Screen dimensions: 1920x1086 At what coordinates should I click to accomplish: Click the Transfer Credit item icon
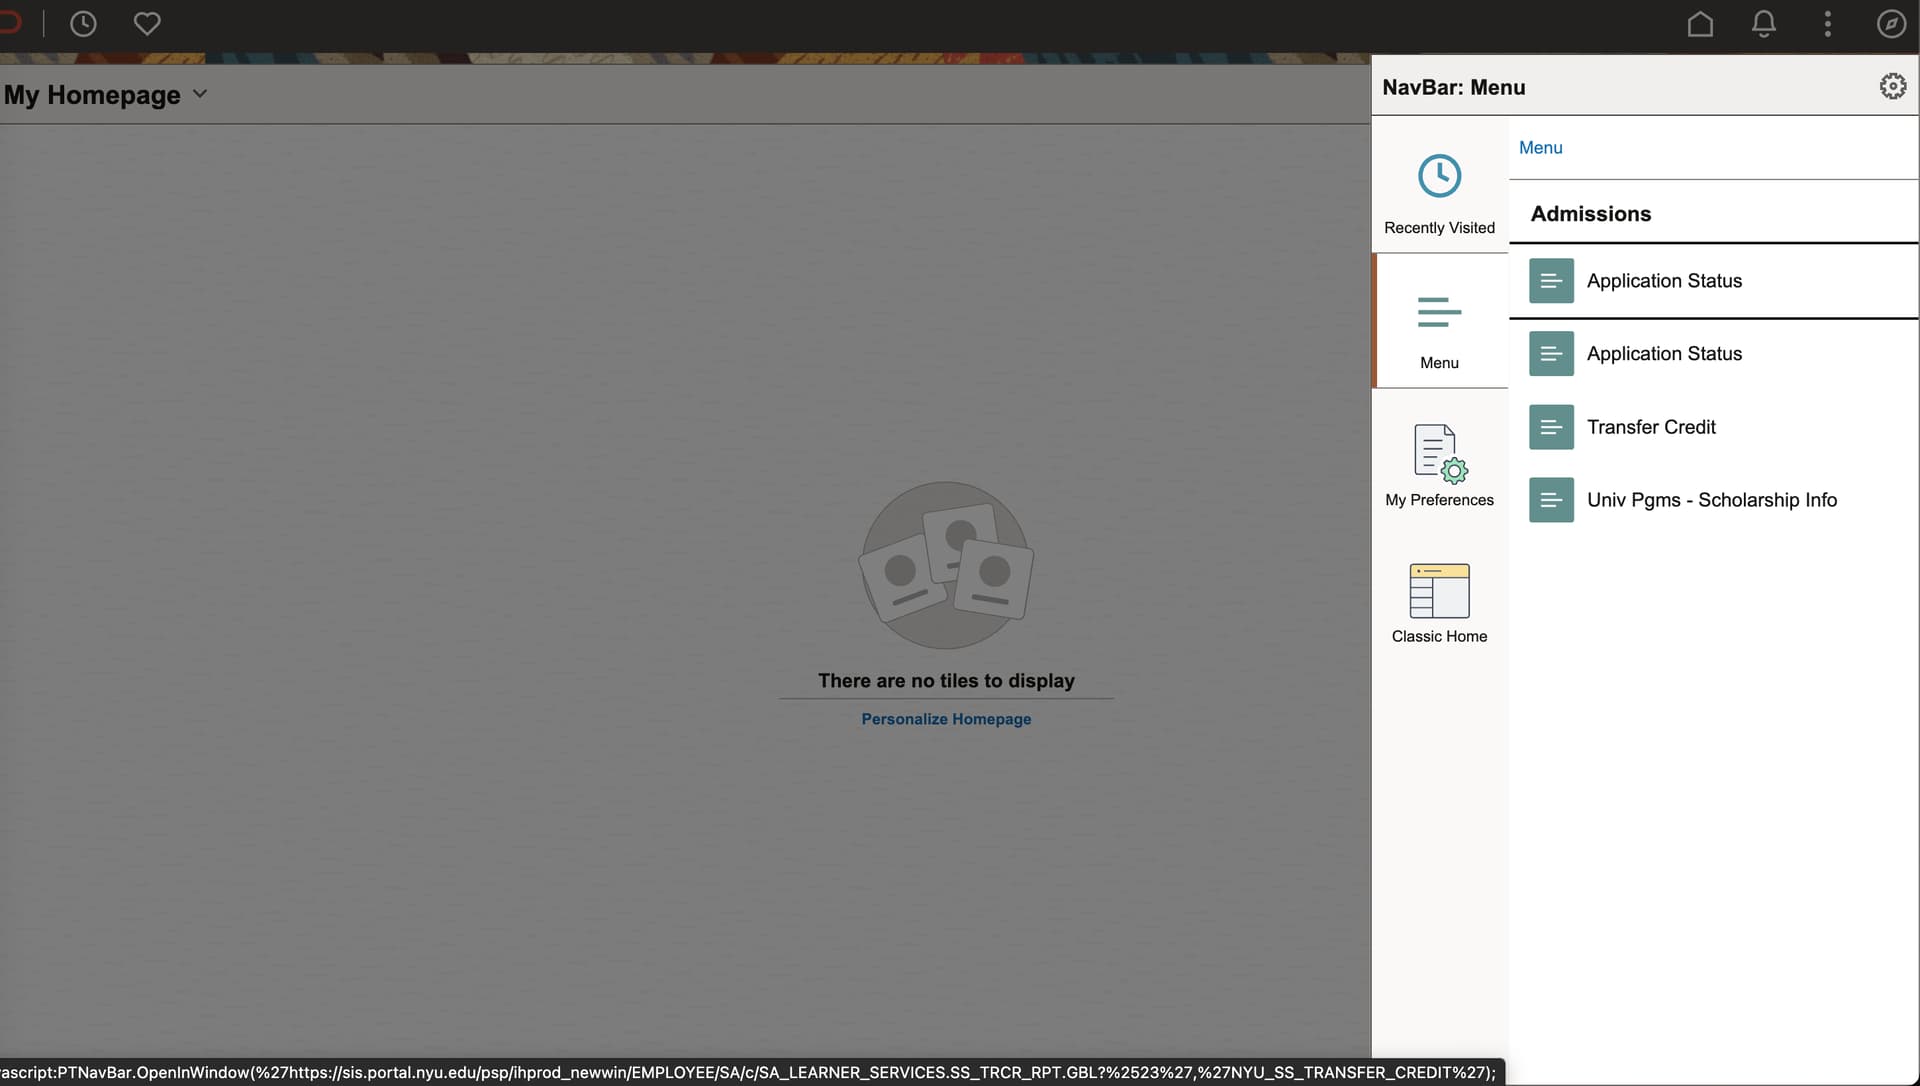tap(1551, 427)
